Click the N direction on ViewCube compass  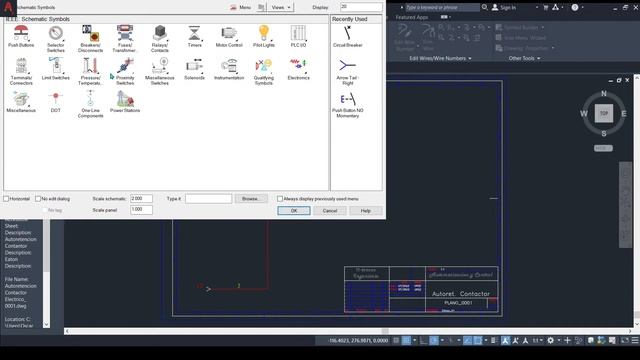[604, 94]
